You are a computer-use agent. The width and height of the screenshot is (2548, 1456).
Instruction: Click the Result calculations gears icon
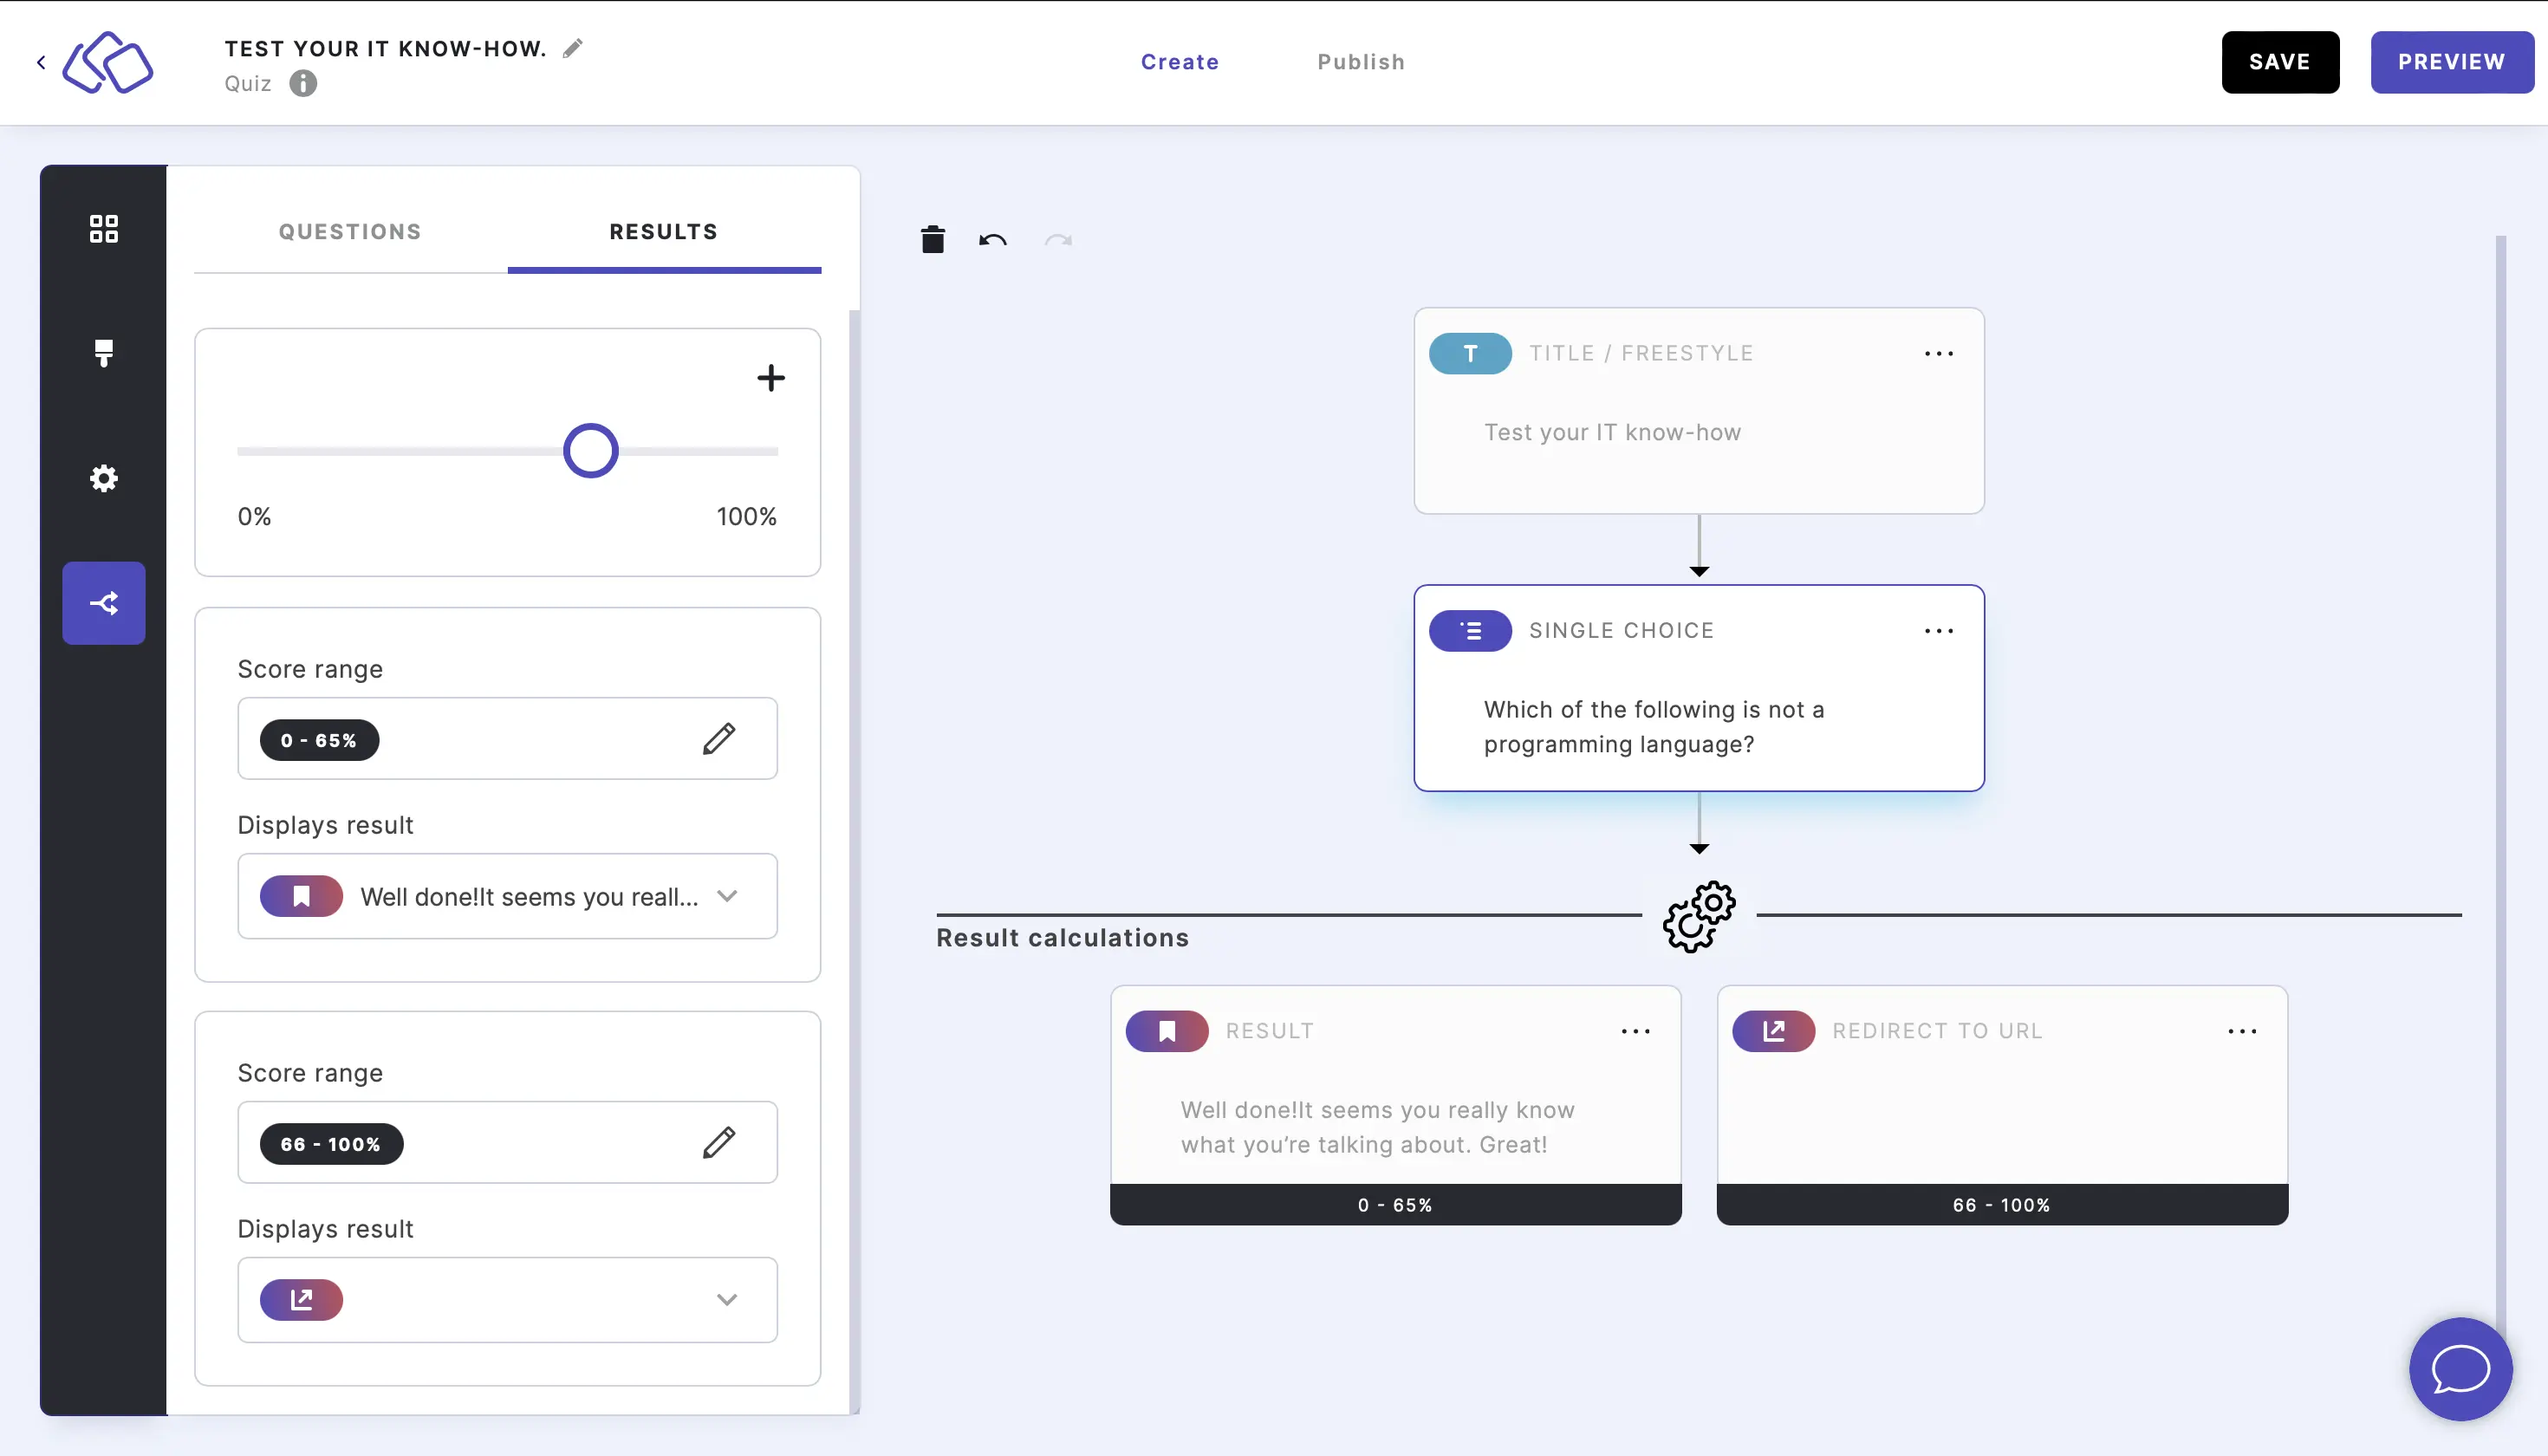(1699, 916)
